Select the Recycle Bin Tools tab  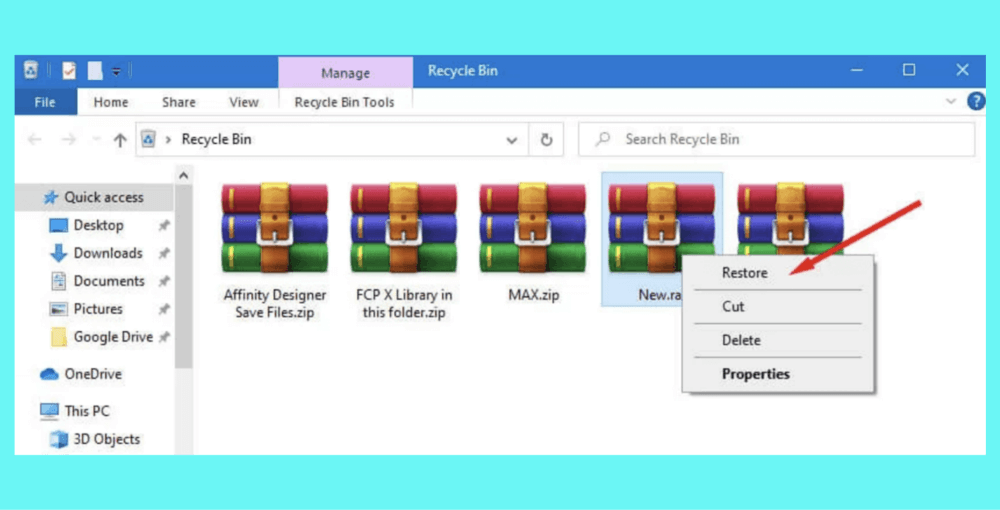[x=344, y=102]
